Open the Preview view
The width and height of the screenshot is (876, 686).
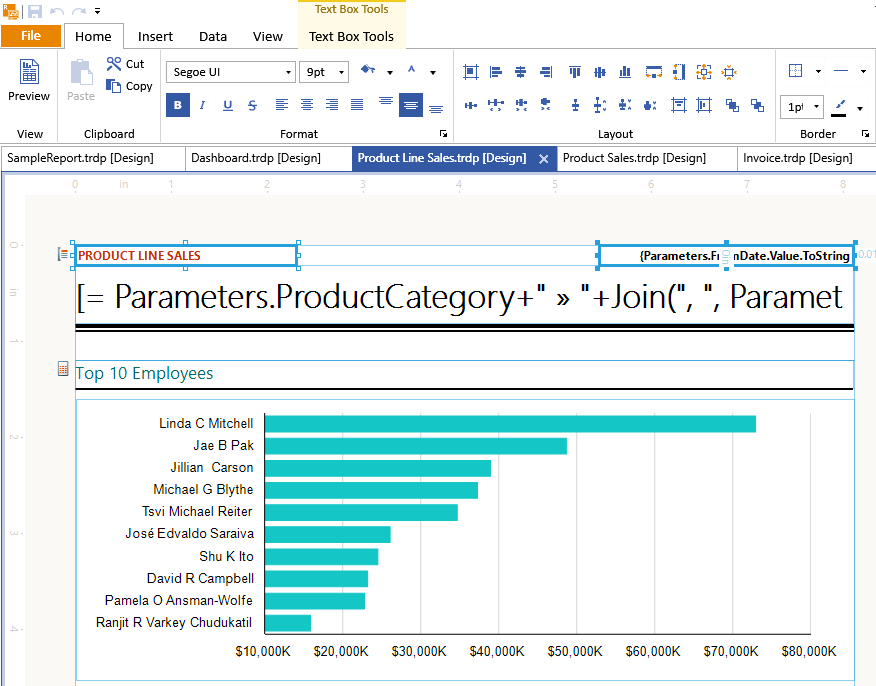coord(29,80)
